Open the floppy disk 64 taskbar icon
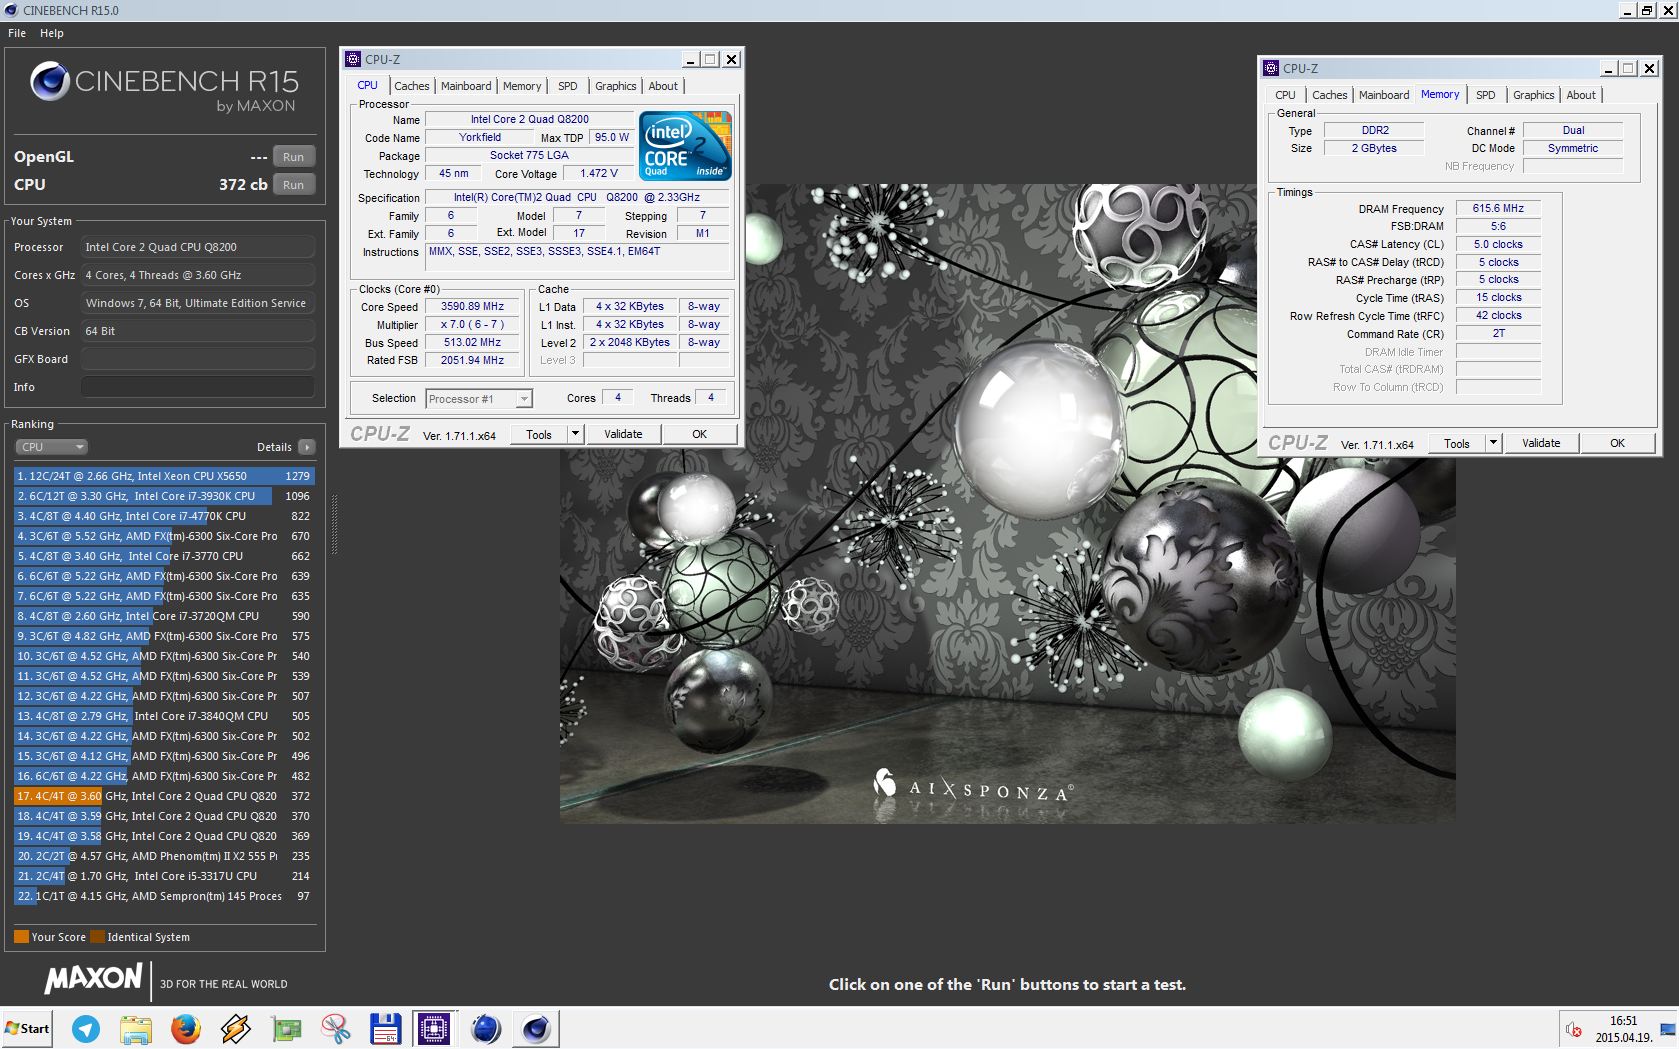Image resolution: width=1679 pixels, height=1049 pixels. pyautogui.click(x=385, y=1028)
